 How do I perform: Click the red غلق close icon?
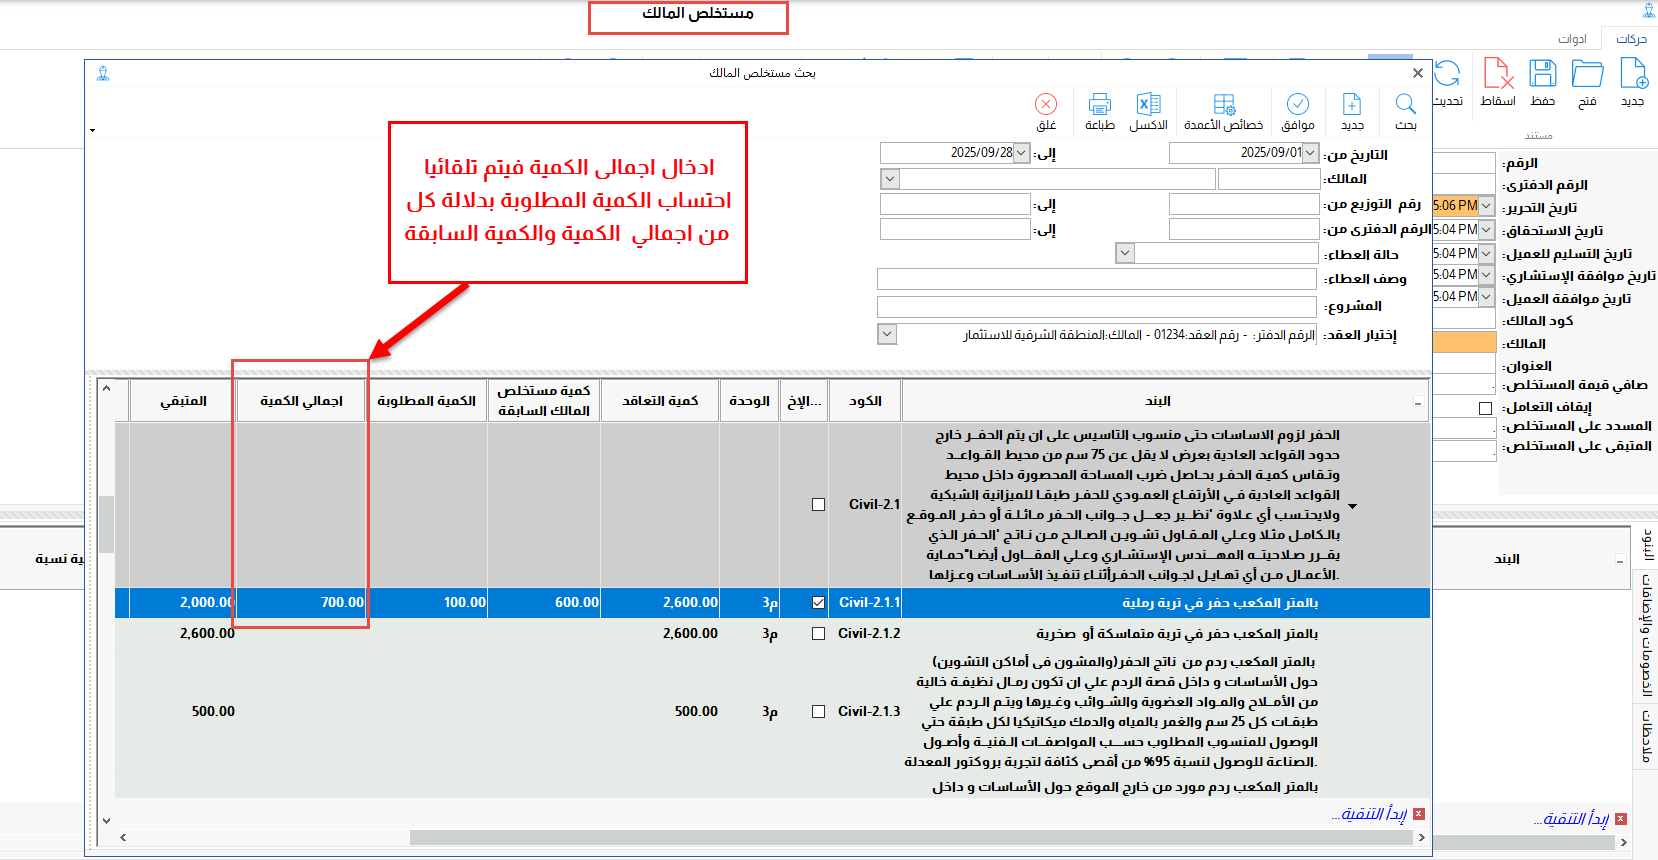pos(1046,105)
